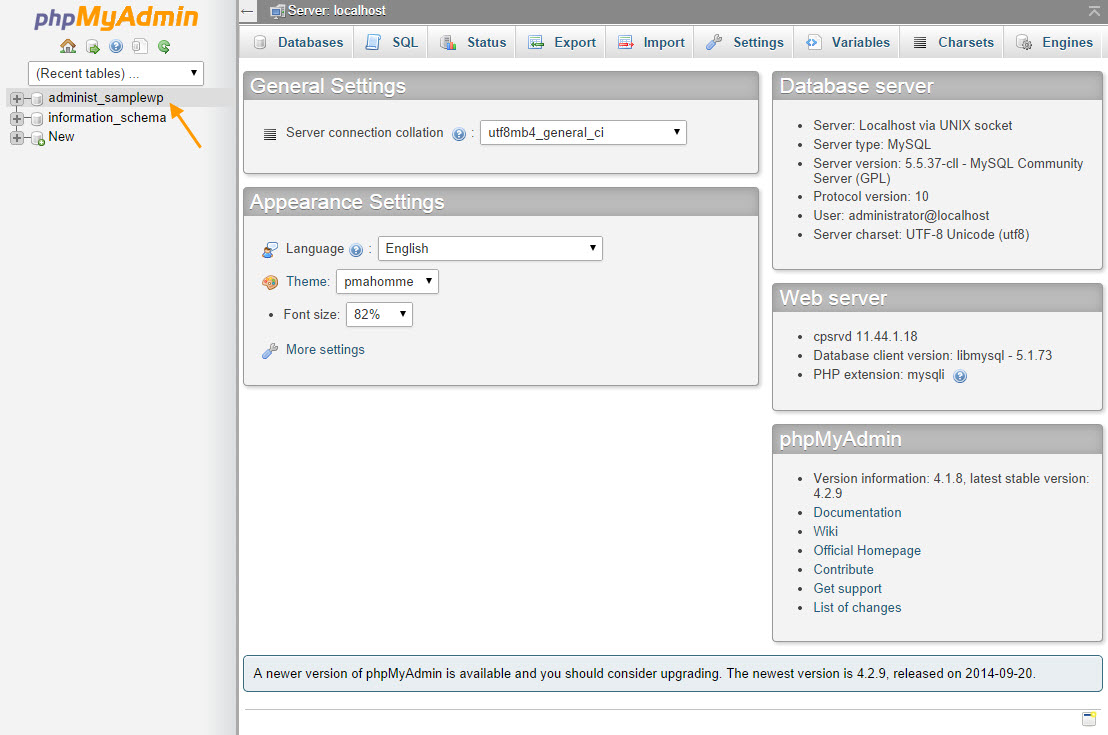Click the More settings link
Viewport: 1108px width, 735px height.
tap(325, 350)
